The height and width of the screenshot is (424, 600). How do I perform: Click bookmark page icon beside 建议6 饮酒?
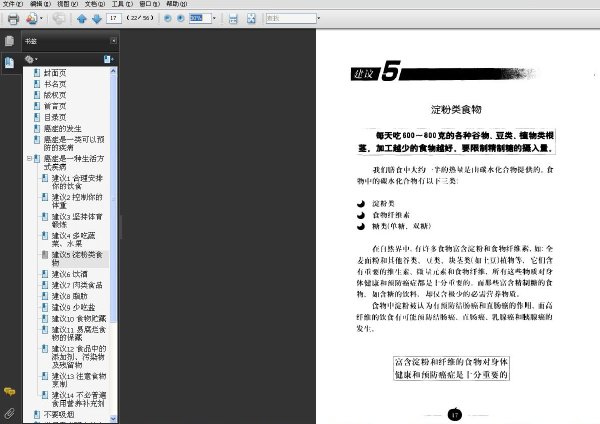(45, 274)
